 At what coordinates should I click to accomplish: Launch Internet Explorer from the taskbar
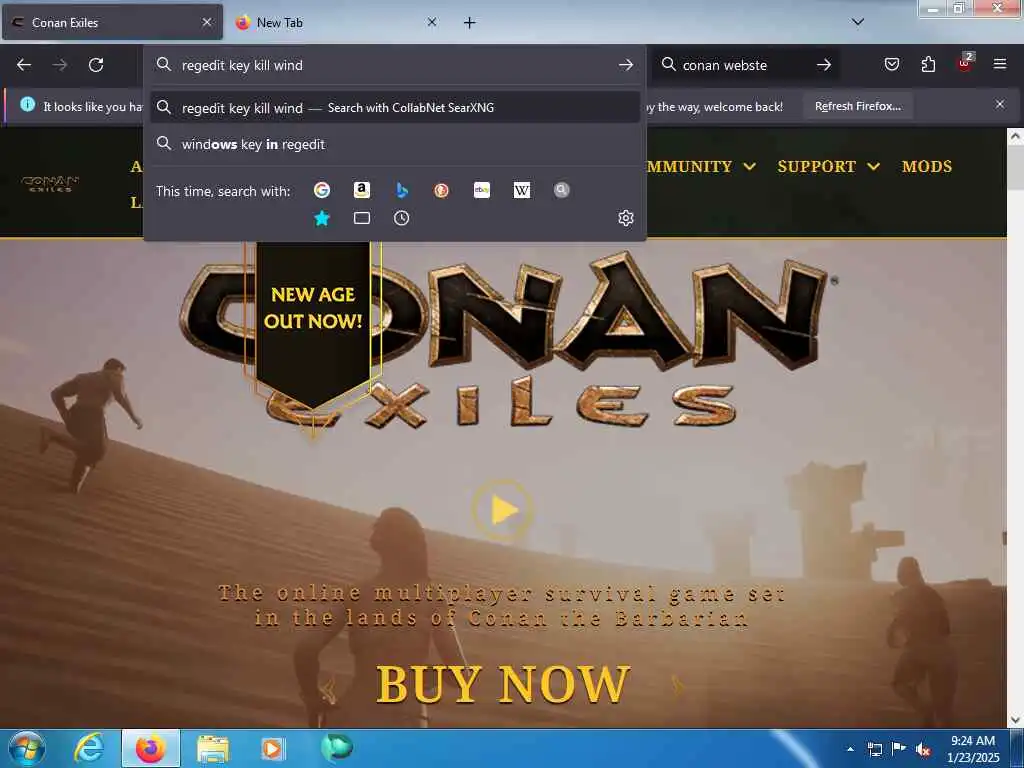(88, 748)
